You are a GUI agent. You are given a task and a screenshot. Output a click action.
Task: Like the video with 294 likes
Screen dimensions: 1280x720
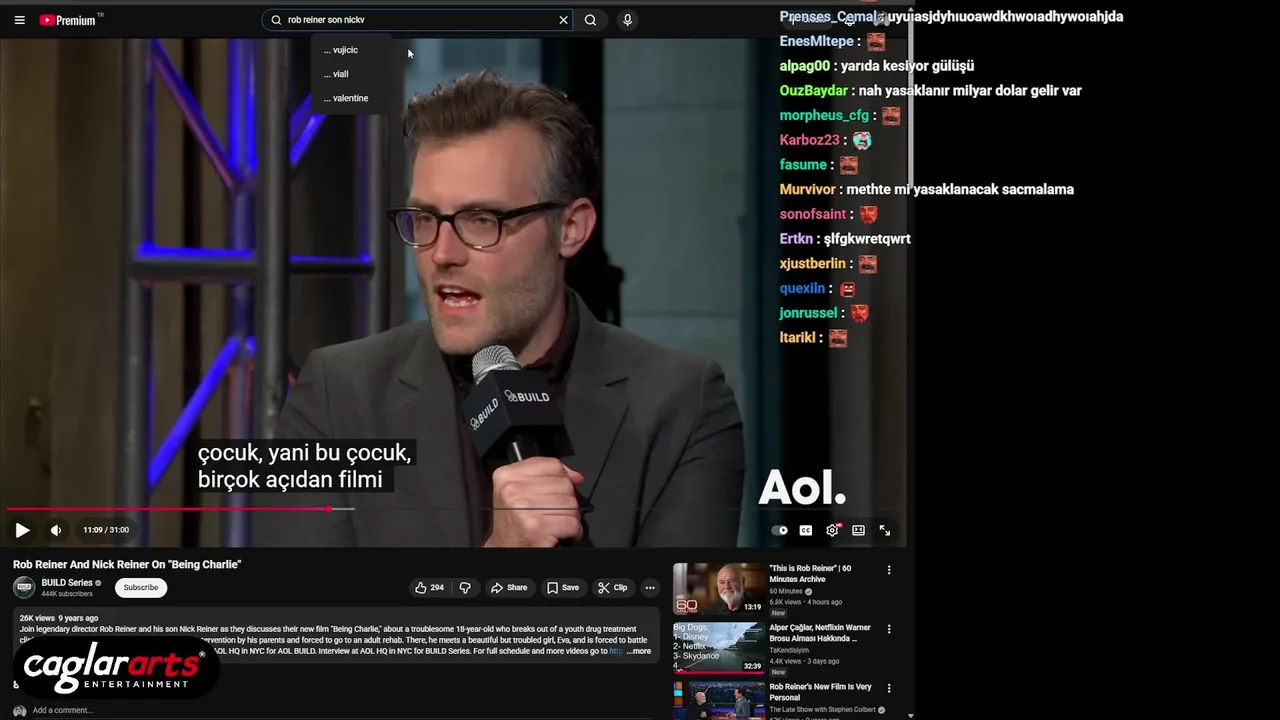coord(429,588)
